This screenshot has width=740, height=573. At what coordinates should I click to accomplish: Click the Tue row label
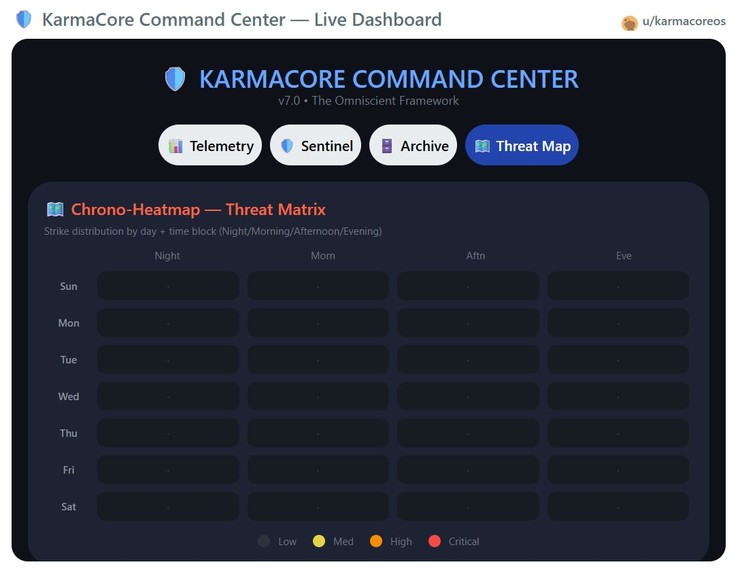pos(68,360)
